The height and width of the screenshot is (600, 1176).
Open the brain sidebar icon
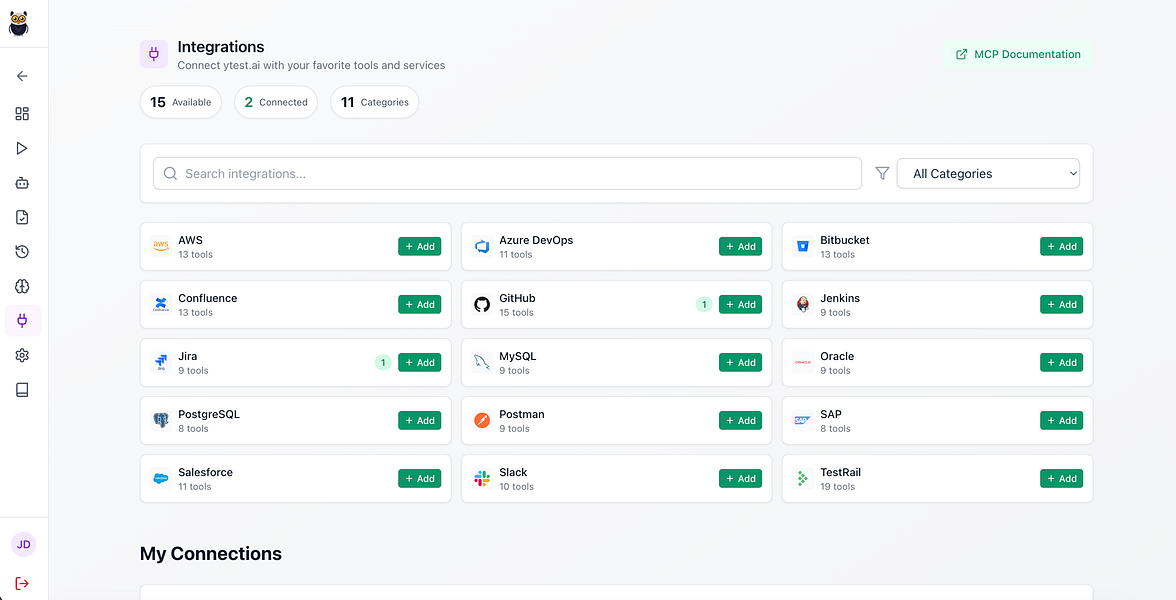[22, 286]
